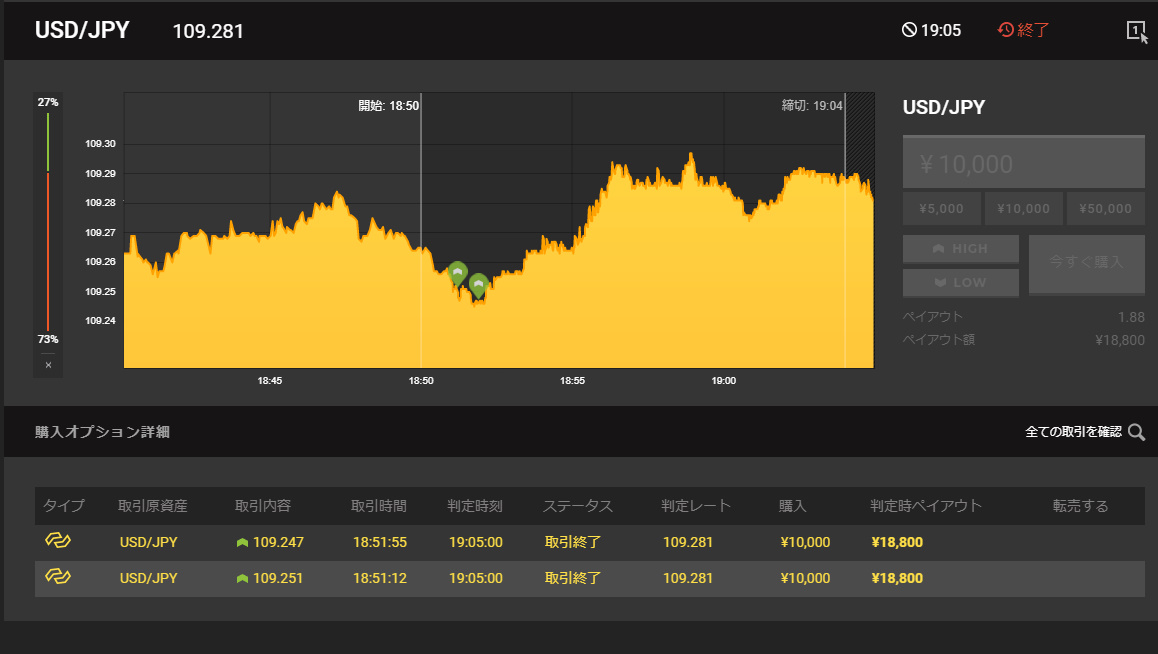Open the 全ての取引を確認 link
The width and height of the screenshot is (1158, 654).
point(1073,432)
